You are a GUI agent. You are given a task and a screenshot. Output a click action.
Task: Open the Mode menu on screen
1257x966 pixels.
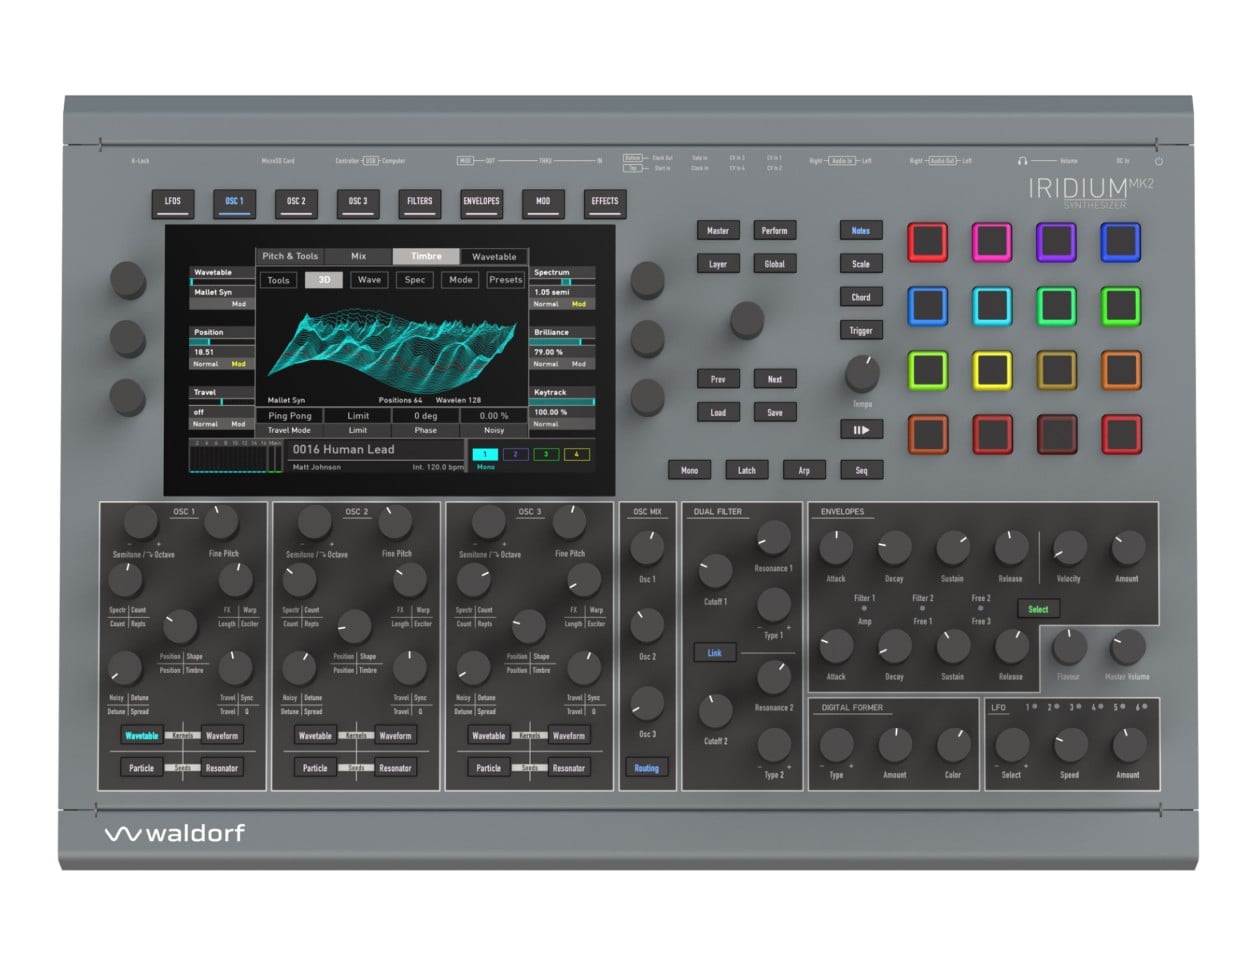(x=461, y=280)
